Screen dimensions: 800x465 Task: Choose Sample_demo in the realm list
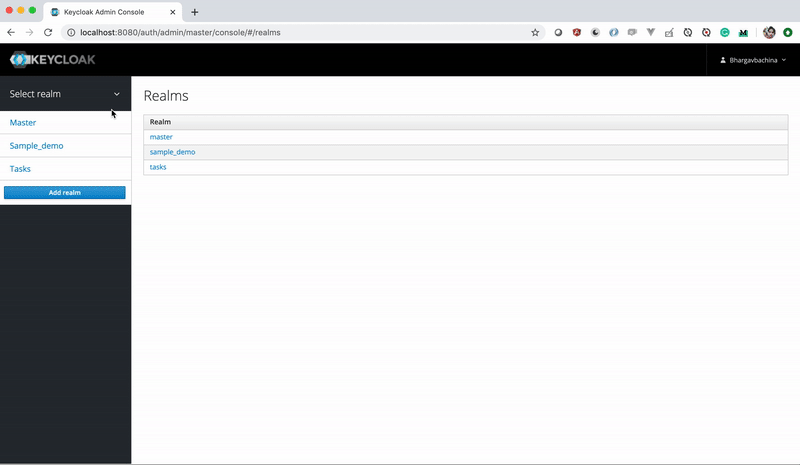[36, 145]
